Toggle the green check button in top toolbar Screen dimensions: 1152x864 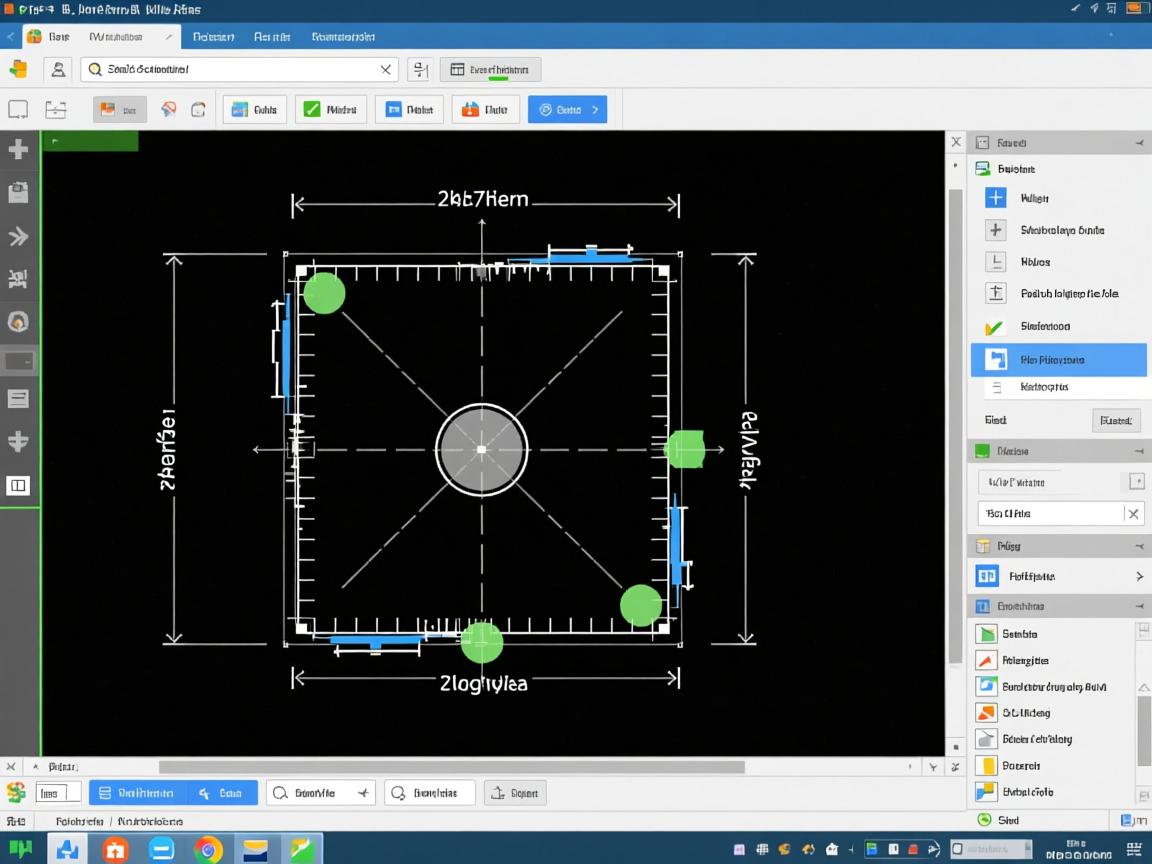click(x=330, y=110)
